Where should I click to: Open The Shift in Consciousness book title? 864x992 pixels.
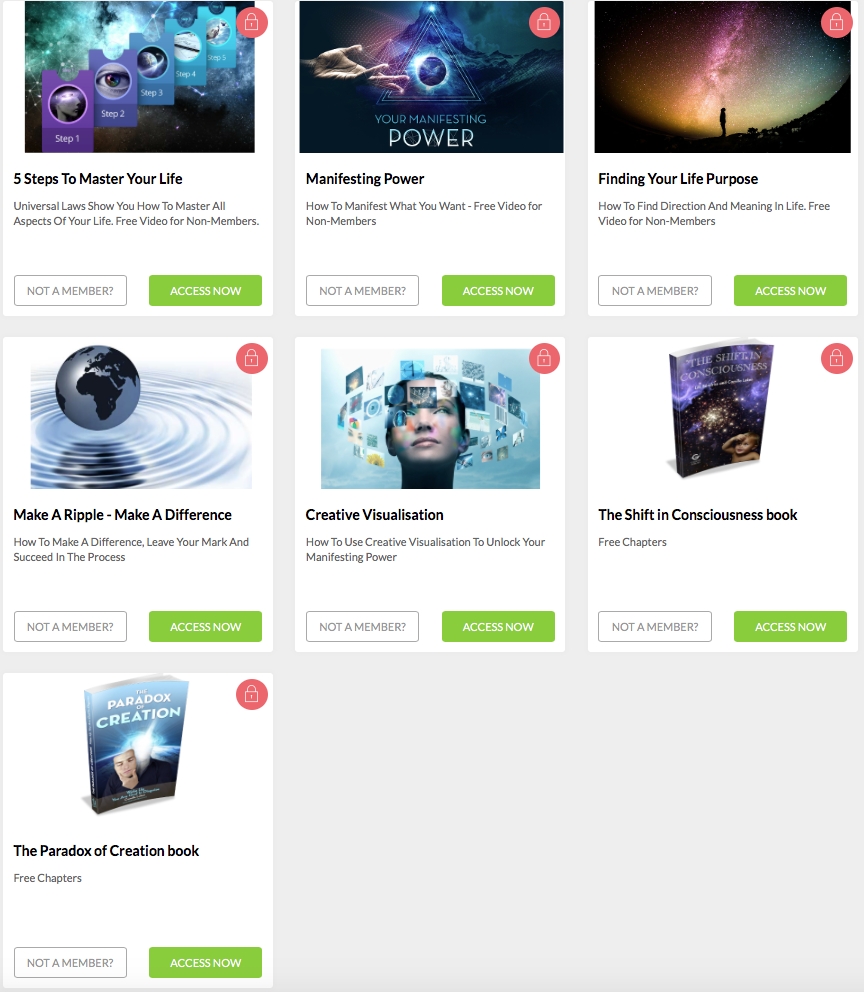698,515
